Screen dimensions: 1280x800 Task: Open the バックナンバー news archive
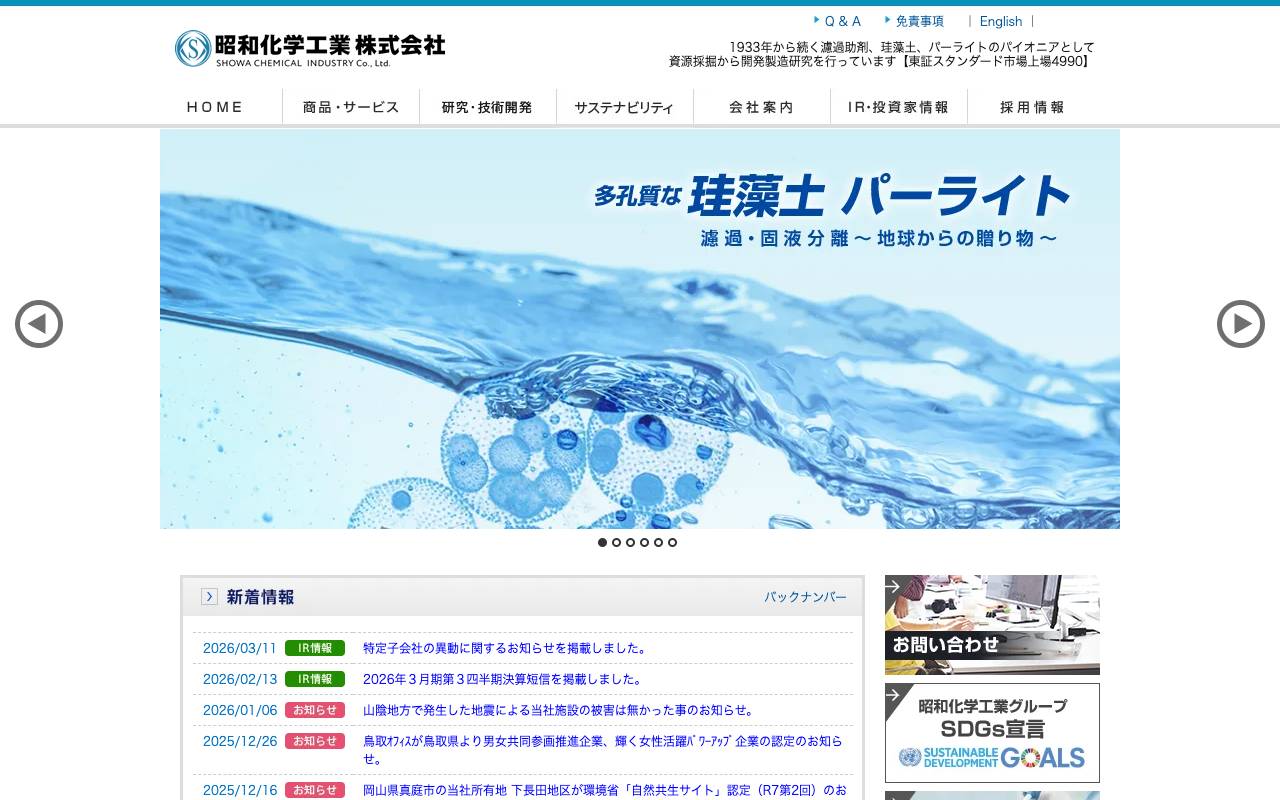coord(807,597)
